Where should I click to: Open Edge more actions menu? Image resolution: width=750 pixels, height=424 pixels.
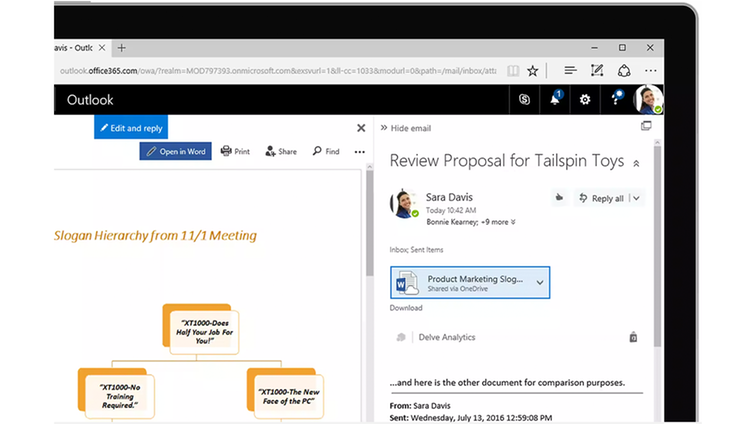pos(651,71)
